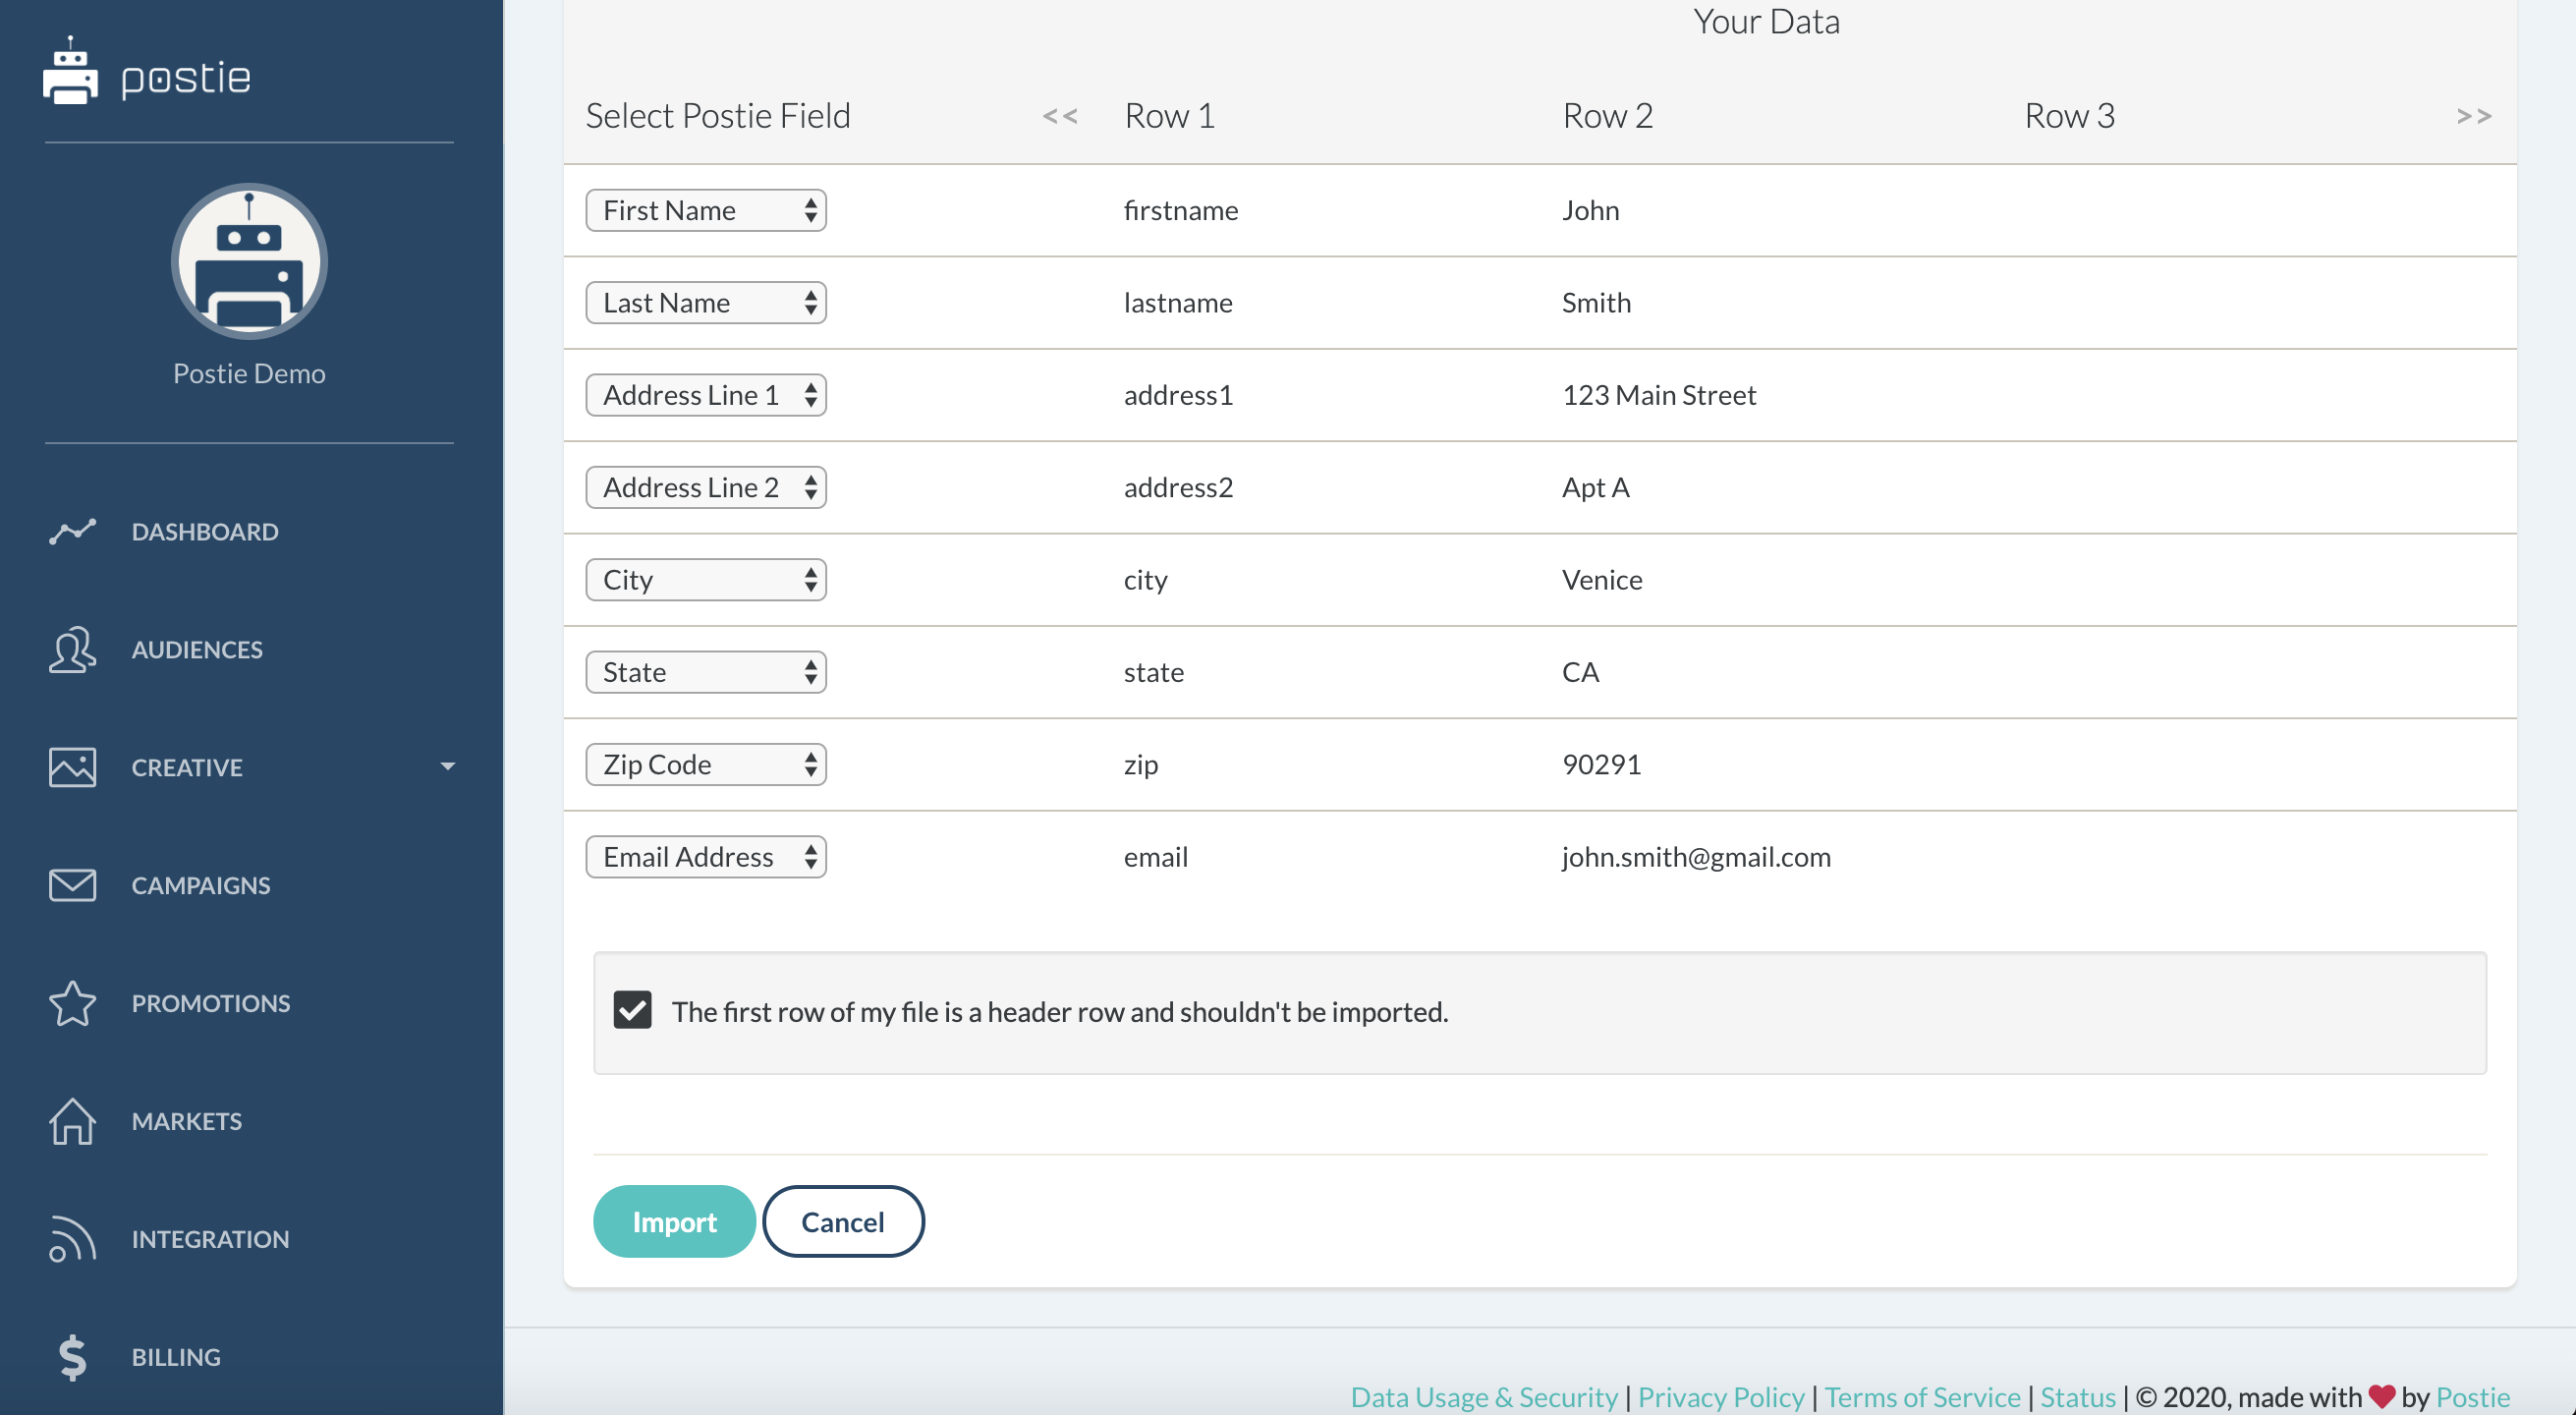Select CAMPAIGNS in the sidebar menu
Screen dimensions: 2576x1415
[x=201, y=885]
